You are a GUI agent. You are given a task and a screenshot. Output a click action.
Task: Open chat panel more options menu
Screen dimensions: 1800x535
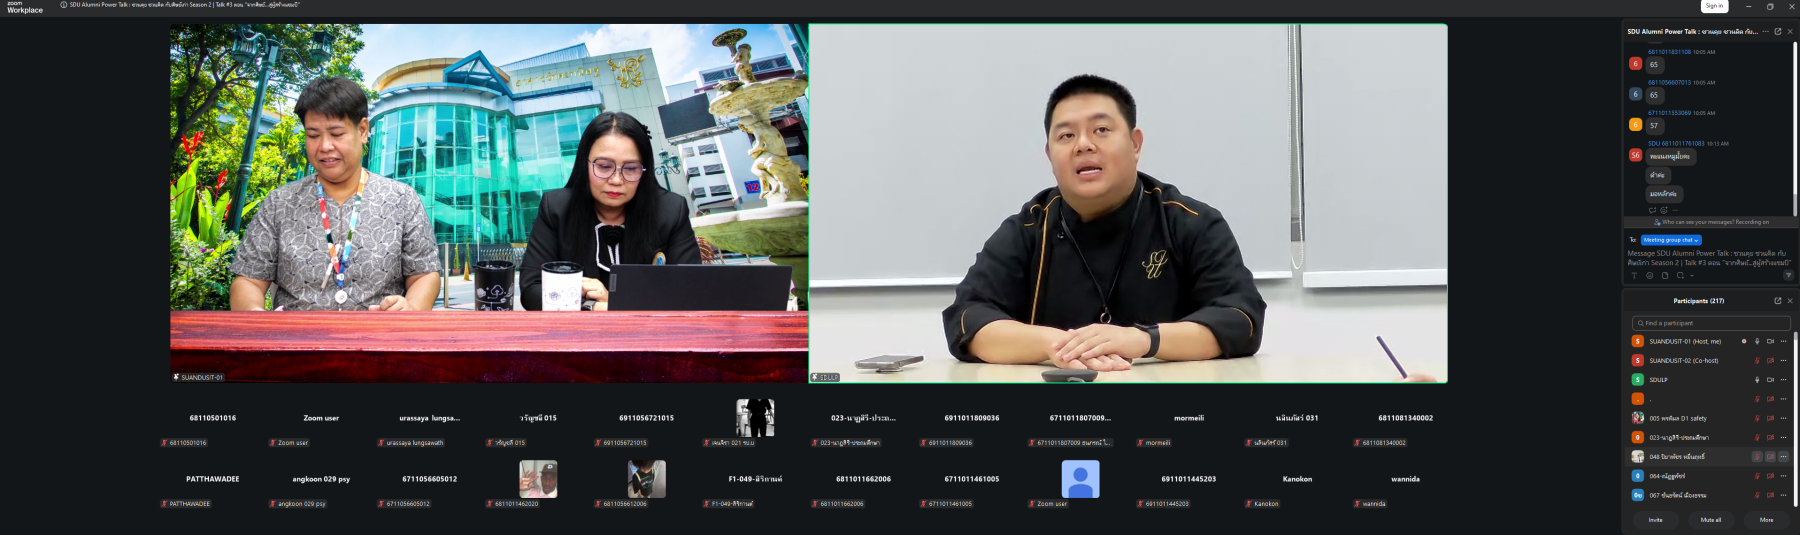click(1766, 31)
